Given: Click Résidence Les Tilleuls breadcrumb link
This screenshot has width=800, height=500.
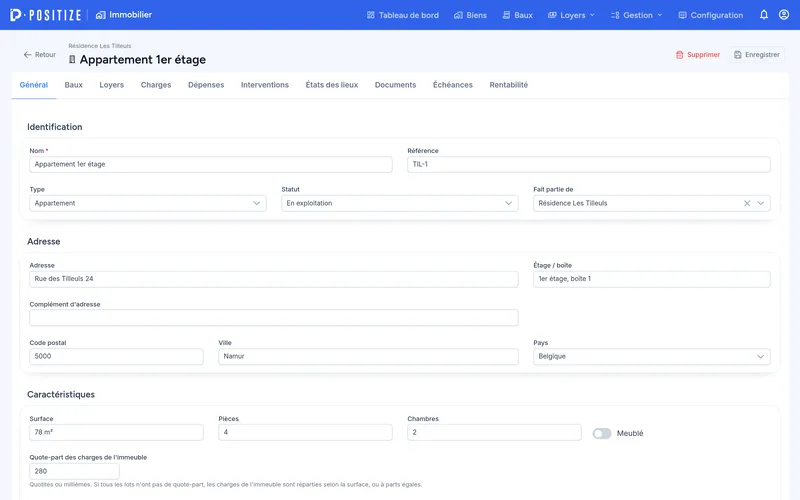Looking at the screenshot, I should click(x=100, y=46).
